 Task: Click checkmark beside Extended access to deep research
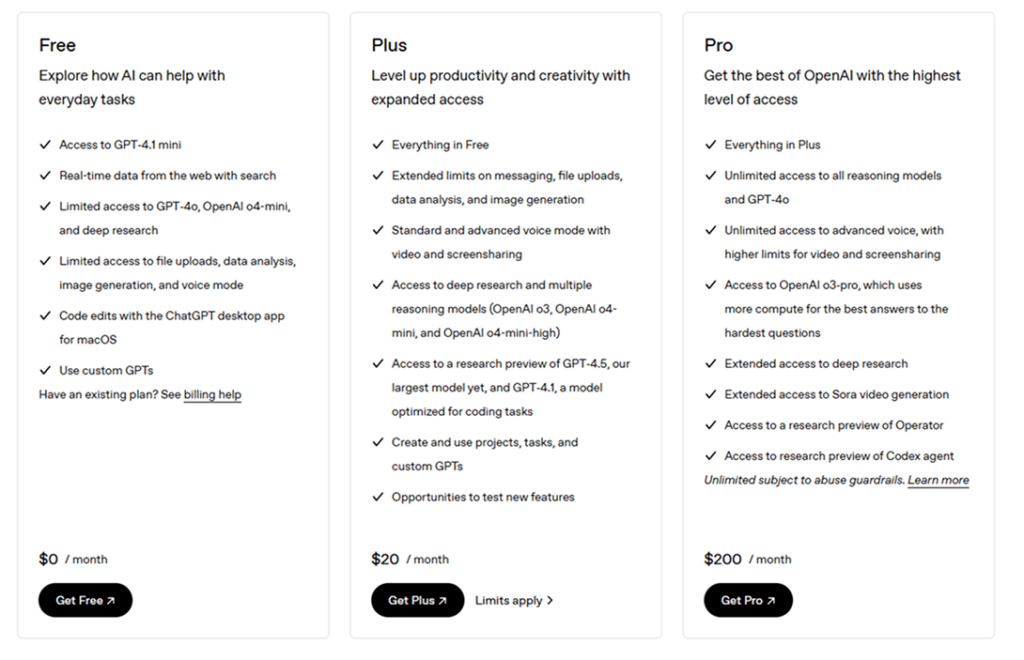pyautogui.click(x=711, y=364)
